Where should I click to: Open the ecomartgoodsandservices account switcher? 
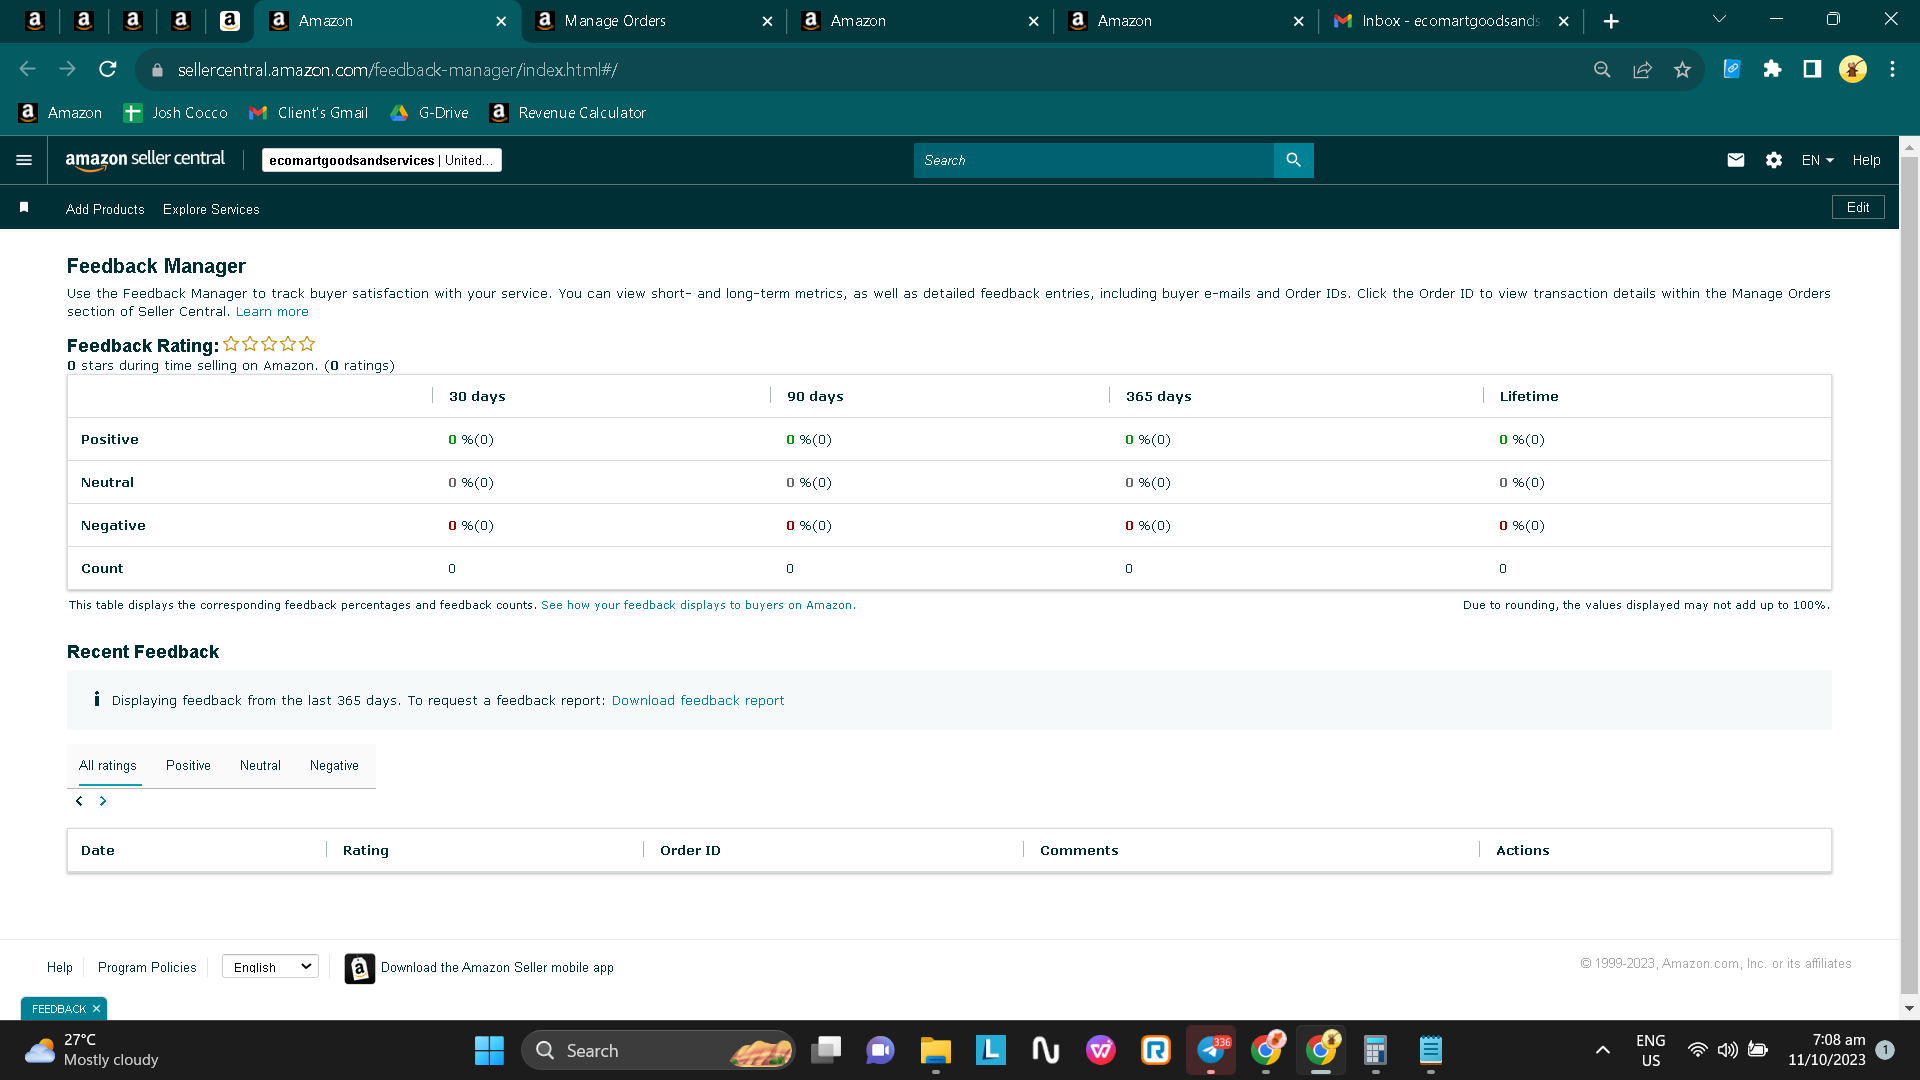pos(381,160)
